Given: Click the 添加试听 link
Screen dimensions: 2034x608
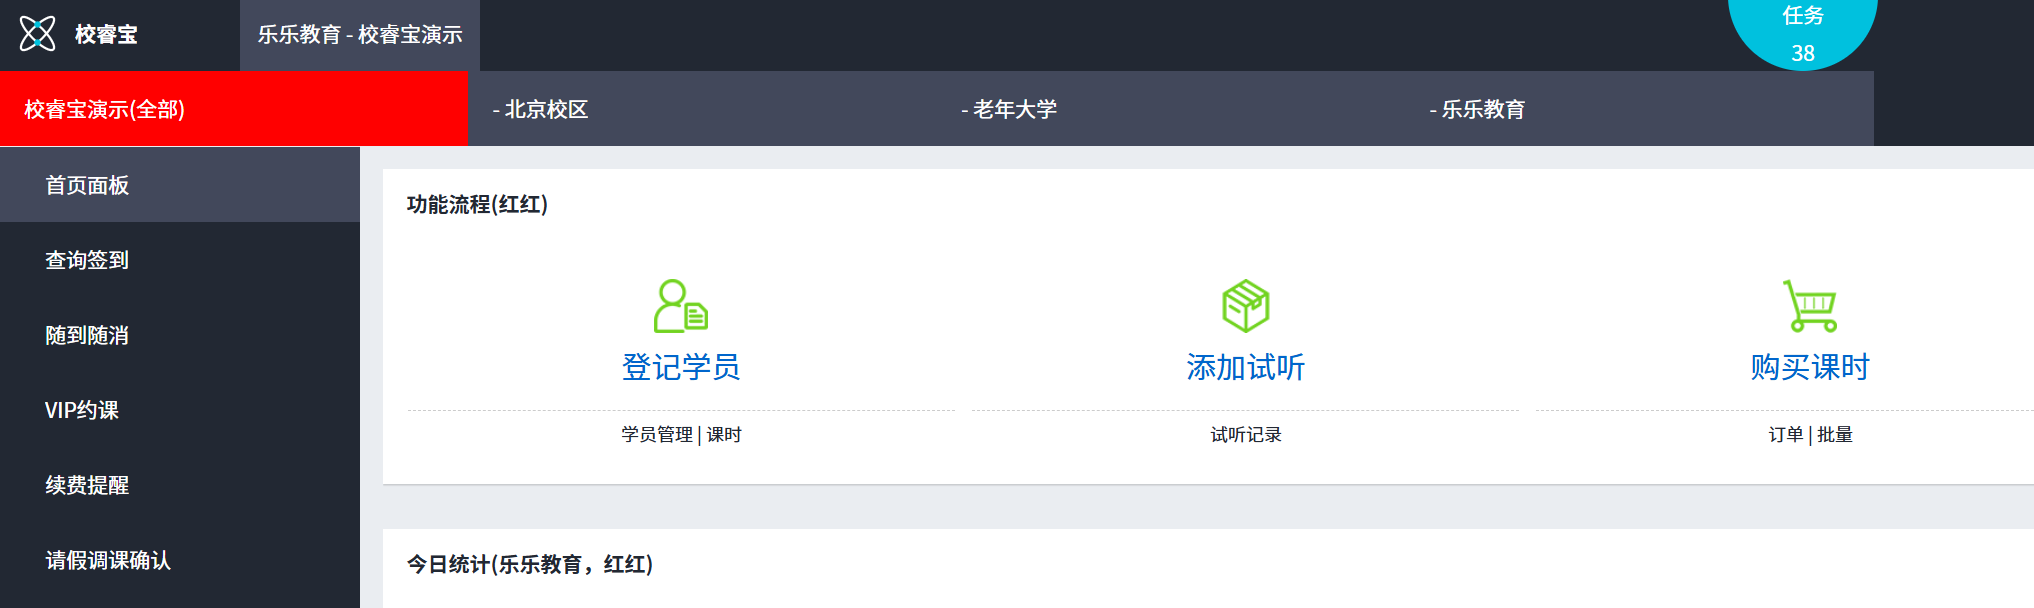Looking at the screenshot, I should click(1245, 367).
